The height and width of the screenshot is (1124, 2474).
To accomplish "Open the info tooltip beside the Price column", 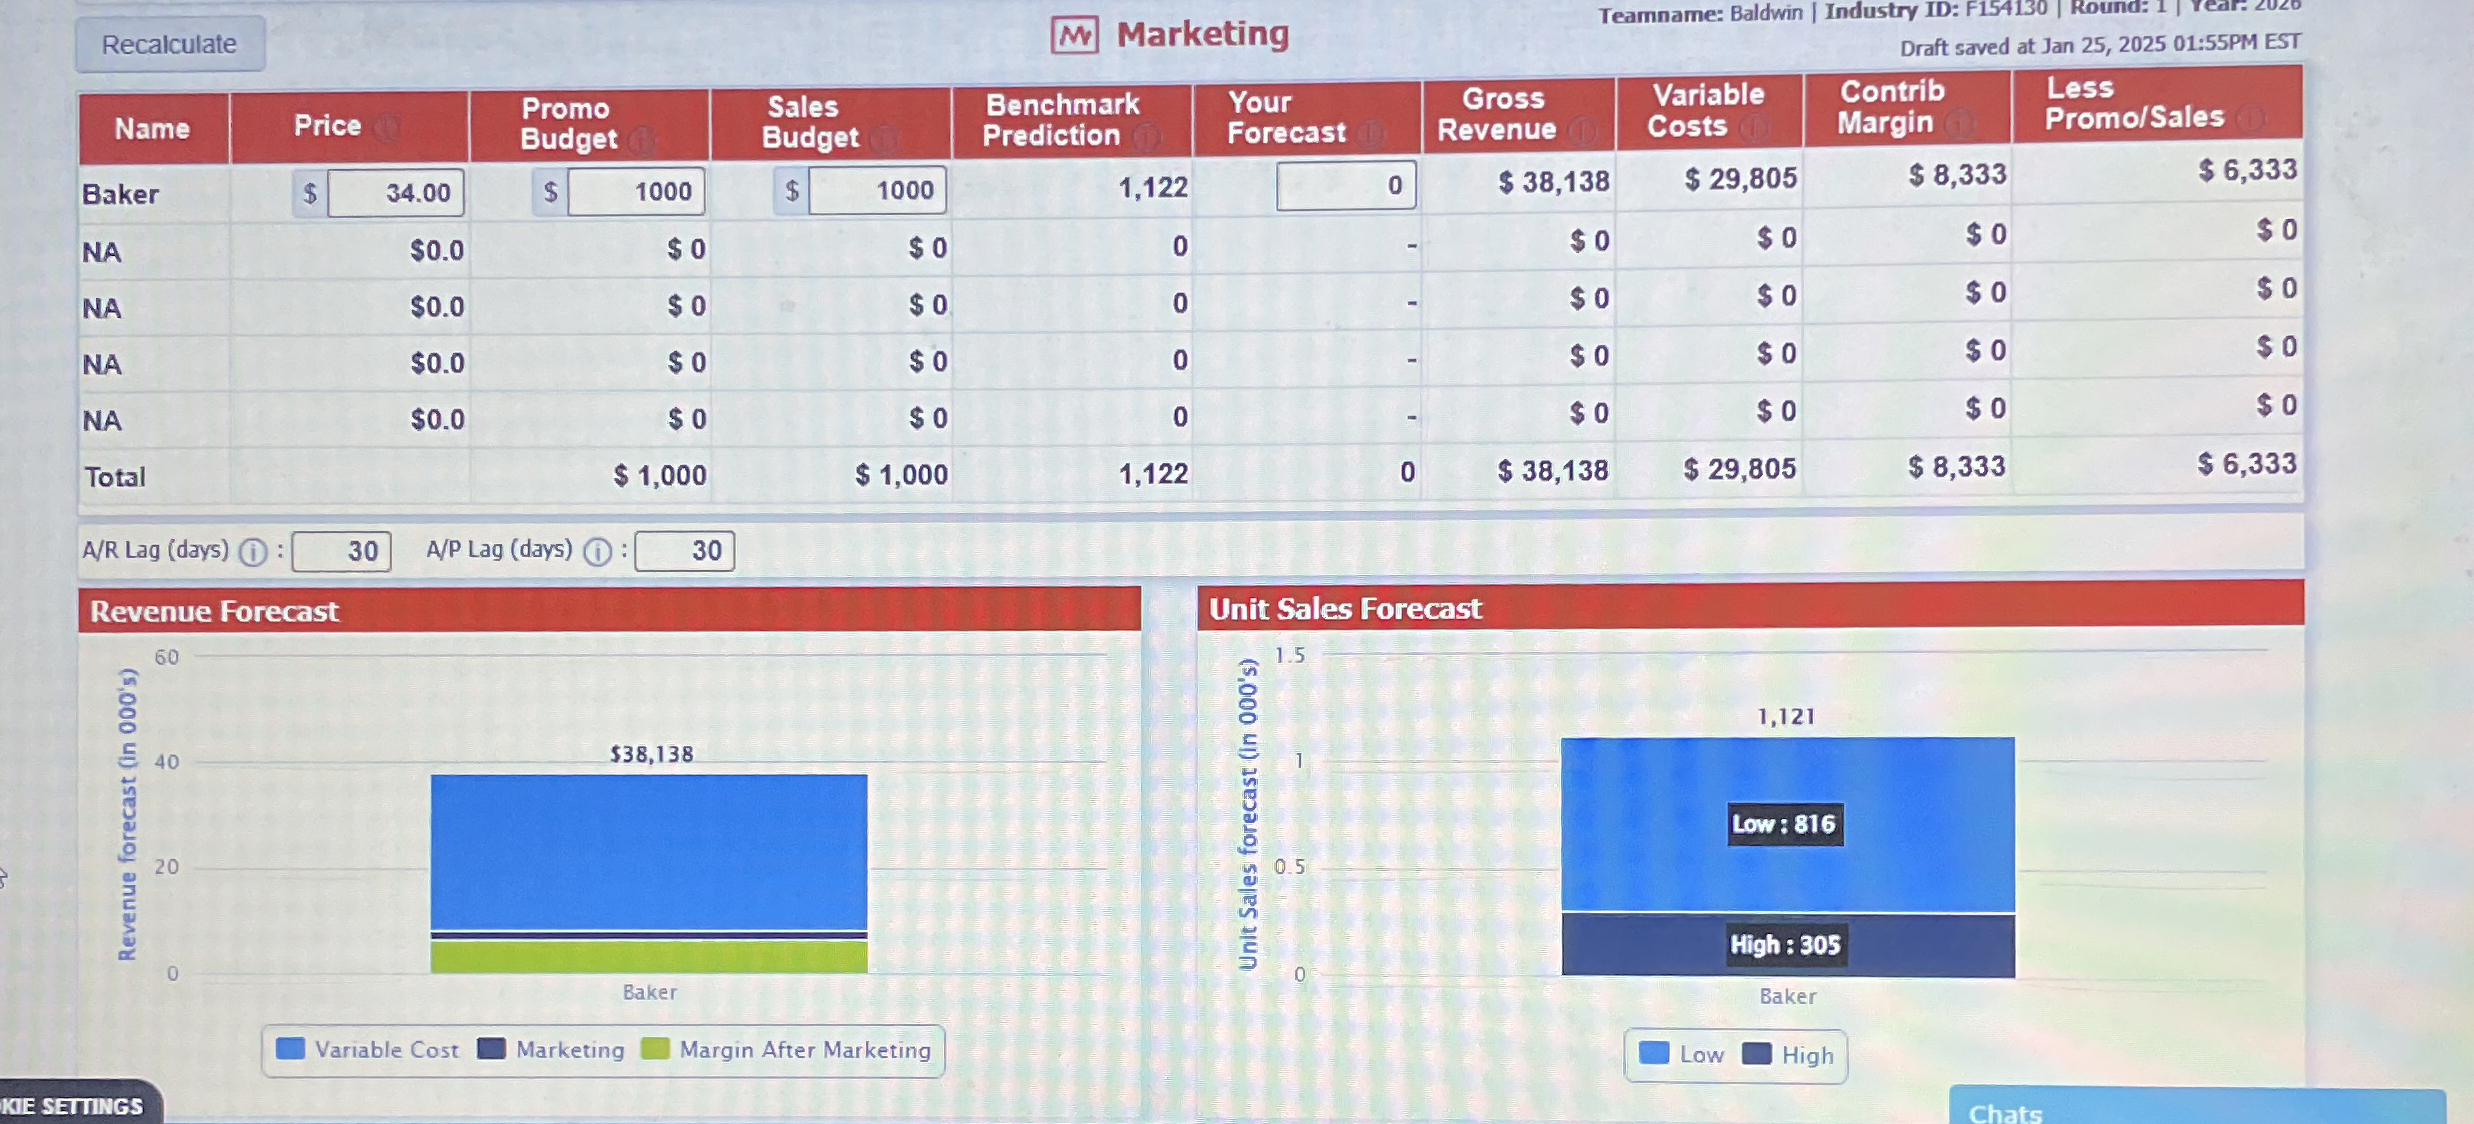I will point(390,127).
